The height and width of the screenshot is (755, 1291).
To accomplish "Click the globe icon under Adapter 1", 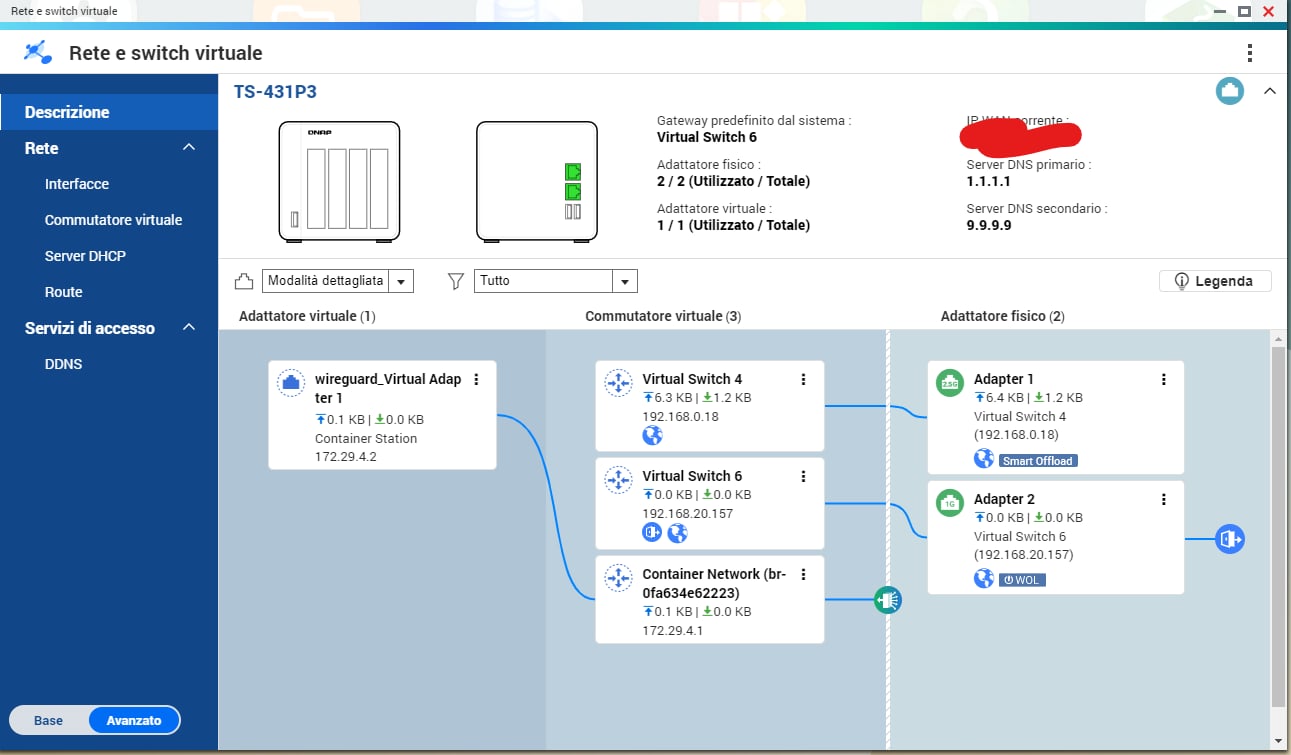I will click(984, 459).
